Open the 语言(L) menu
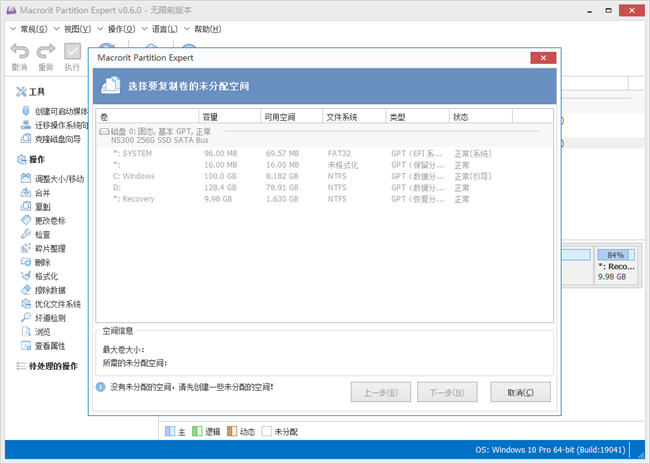The width and height of the screenshot is (650, 464). point(164,29)
